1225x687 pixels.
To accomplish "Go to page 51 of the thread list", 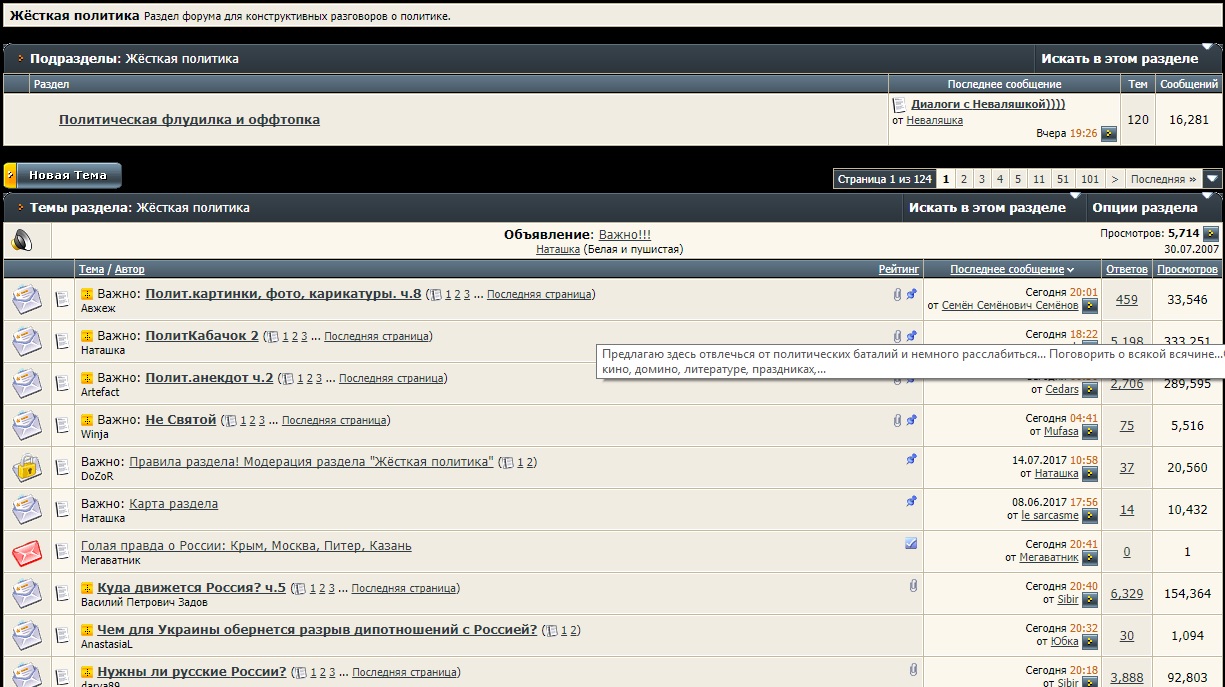I will pyautogui.click(x=1063, y=179).
